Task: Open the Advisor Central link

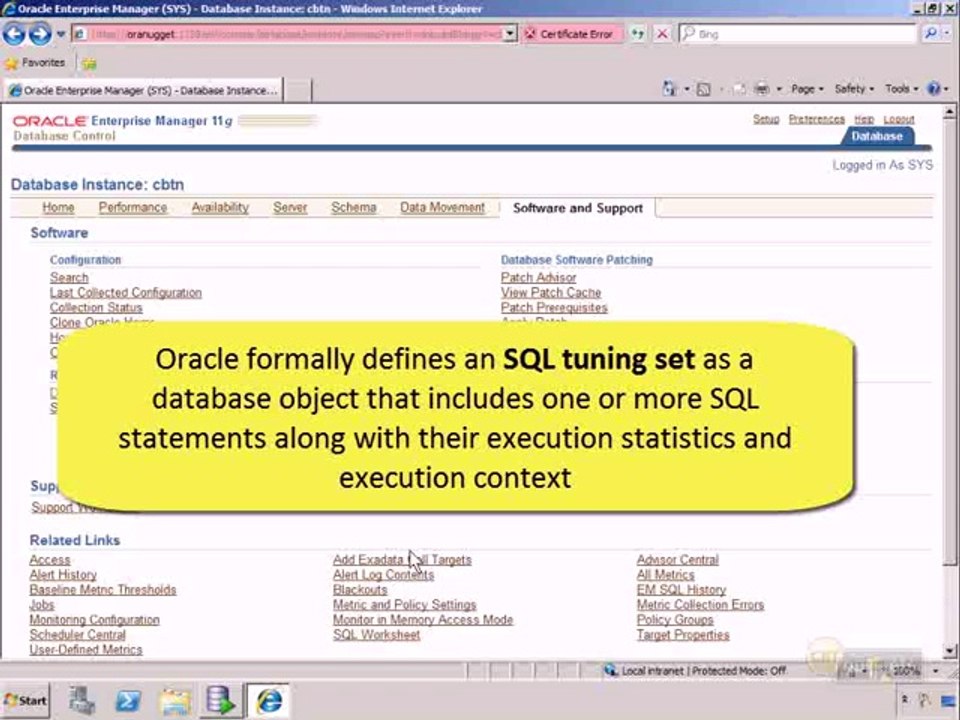Action: [x=678, y=560]
